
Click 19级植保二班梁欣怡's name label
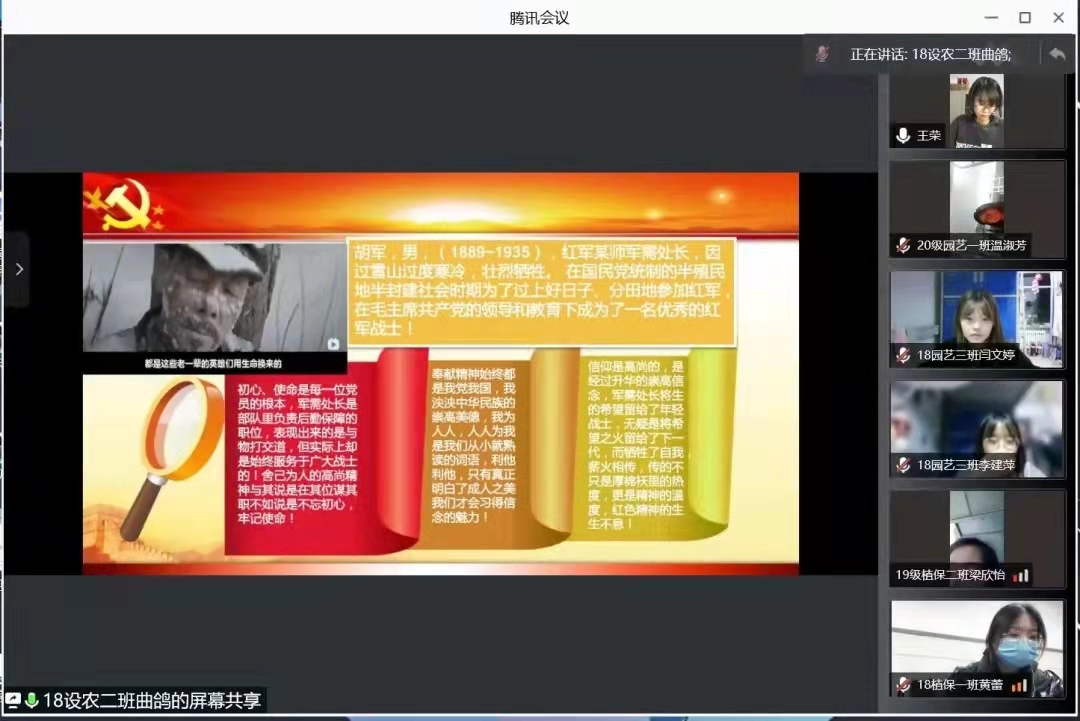tap(950, 575)
